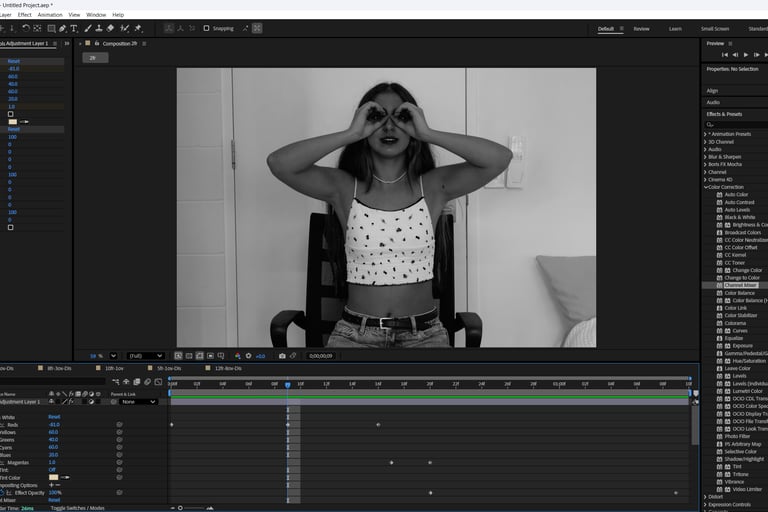Toggle the Tint Off value in the timeline
The width and height of the screenshot is (768, 512).
52,470
